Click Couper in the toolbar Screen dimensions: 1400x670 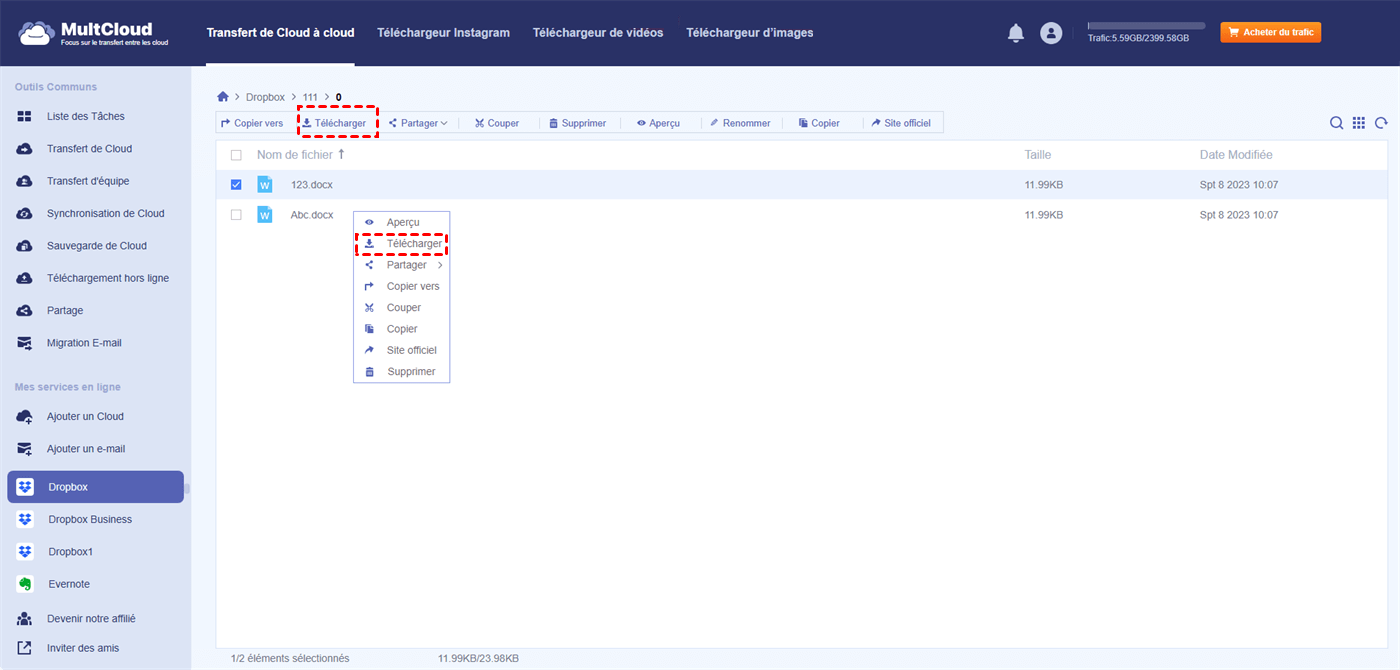pos(497,123)
